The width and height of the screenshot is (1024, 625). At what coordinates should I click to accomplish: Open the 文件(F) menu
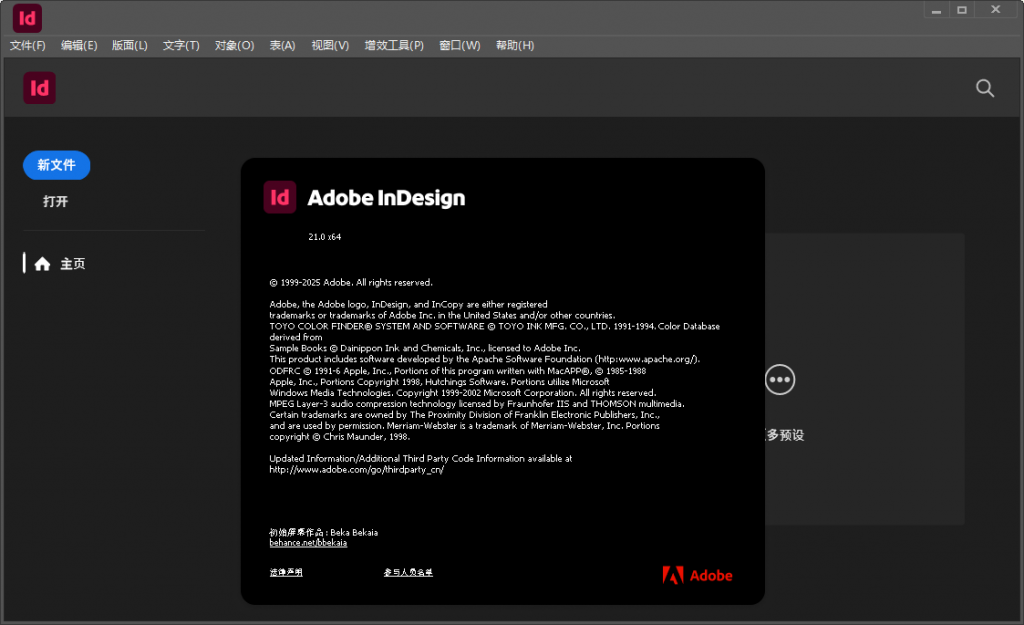28,45
